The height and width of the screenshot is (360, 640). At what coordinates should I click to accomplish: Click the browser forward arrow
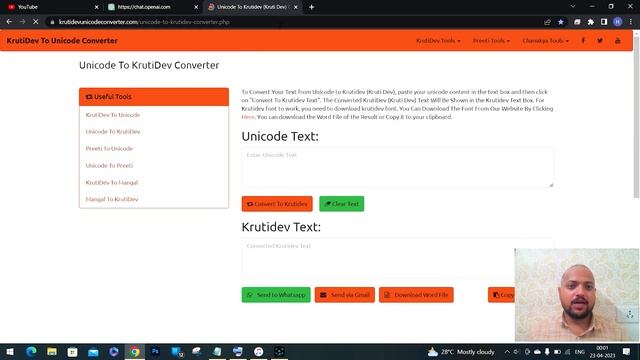[22, 22]
